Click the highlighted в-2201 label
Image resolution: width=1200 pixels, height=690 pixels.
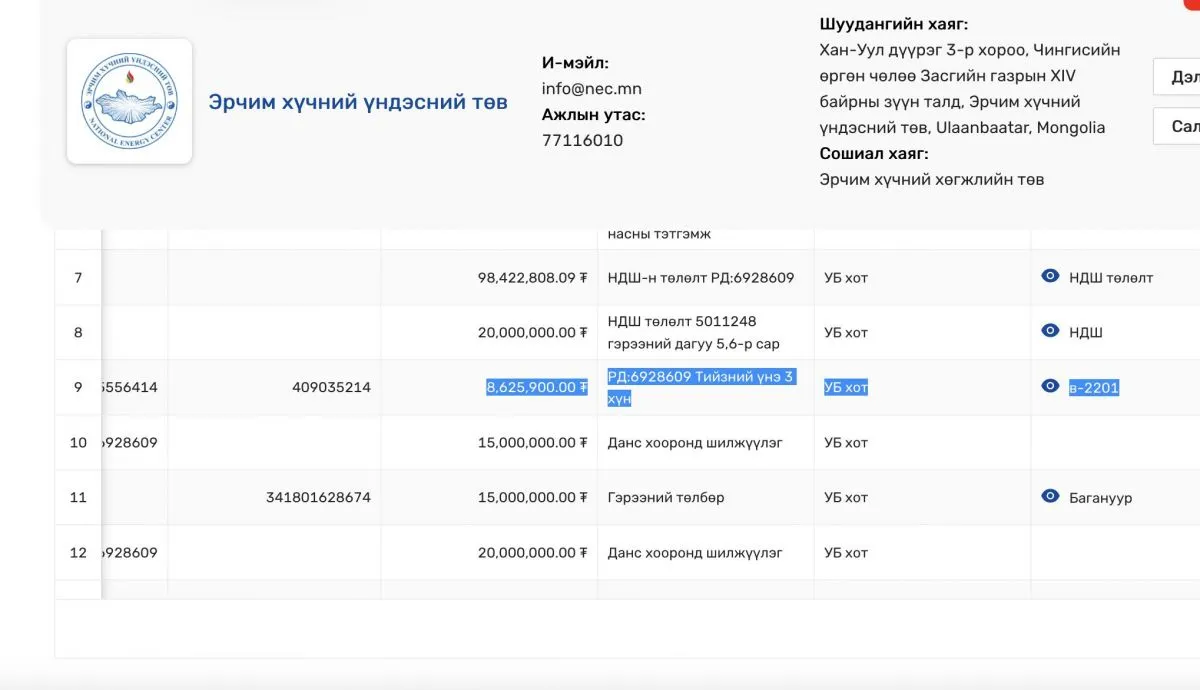pos(1094,388)
